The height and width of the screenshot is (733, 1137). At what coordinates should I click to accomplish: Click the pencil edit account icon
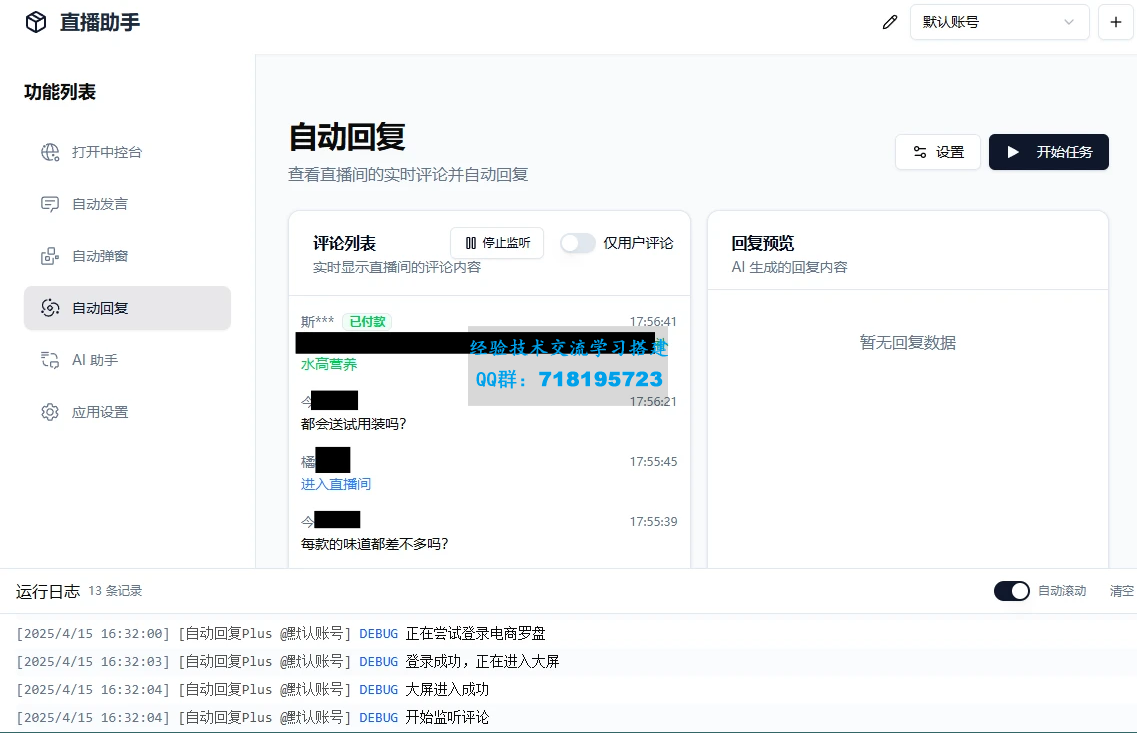(890, 22)
